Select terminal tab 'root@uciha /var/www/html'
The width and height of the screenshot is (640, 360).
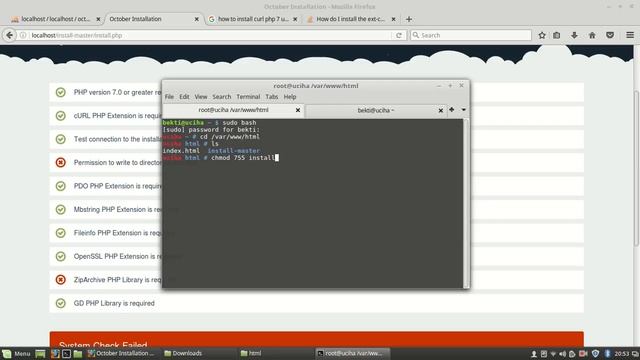[x=233, y=110]
